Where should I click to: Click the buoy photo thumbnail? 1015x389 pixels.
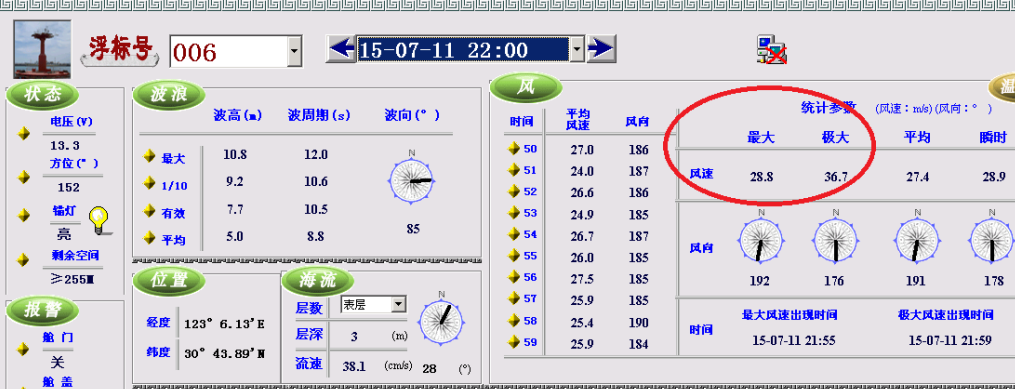click(x=42, y=49)
